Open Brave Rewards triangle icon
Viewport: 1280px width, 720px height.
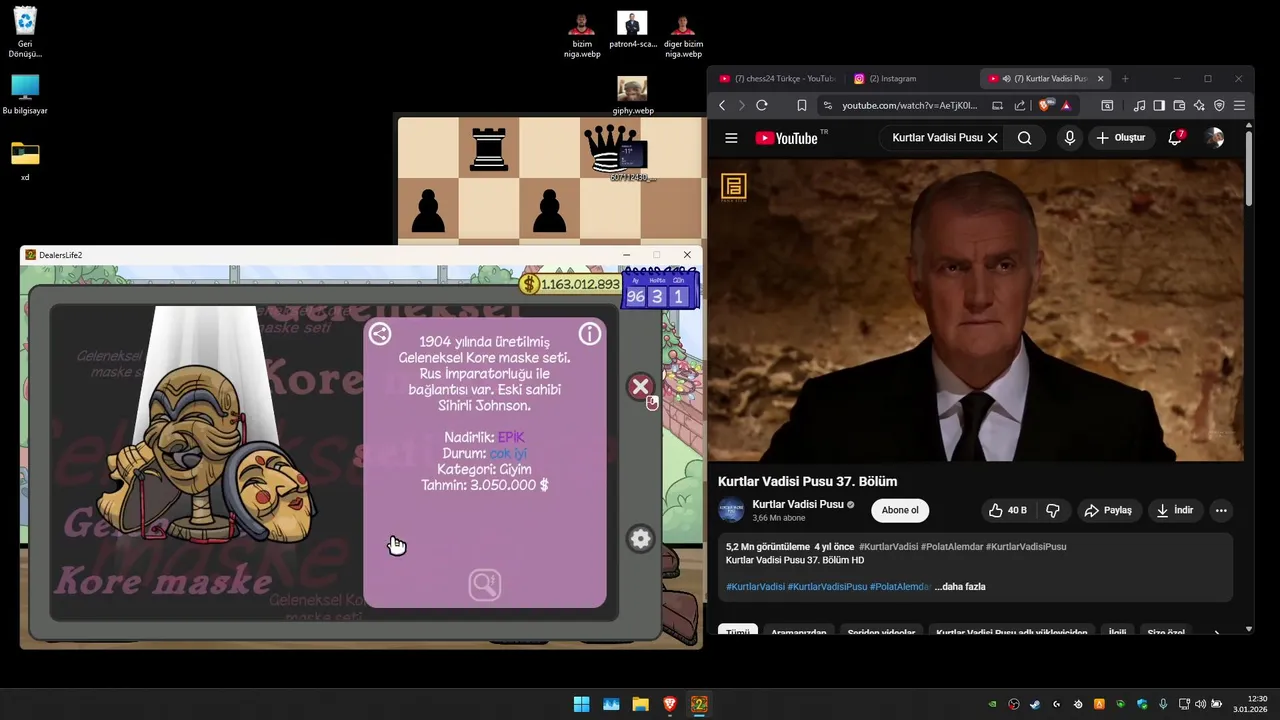click(x=1067, y=105)
